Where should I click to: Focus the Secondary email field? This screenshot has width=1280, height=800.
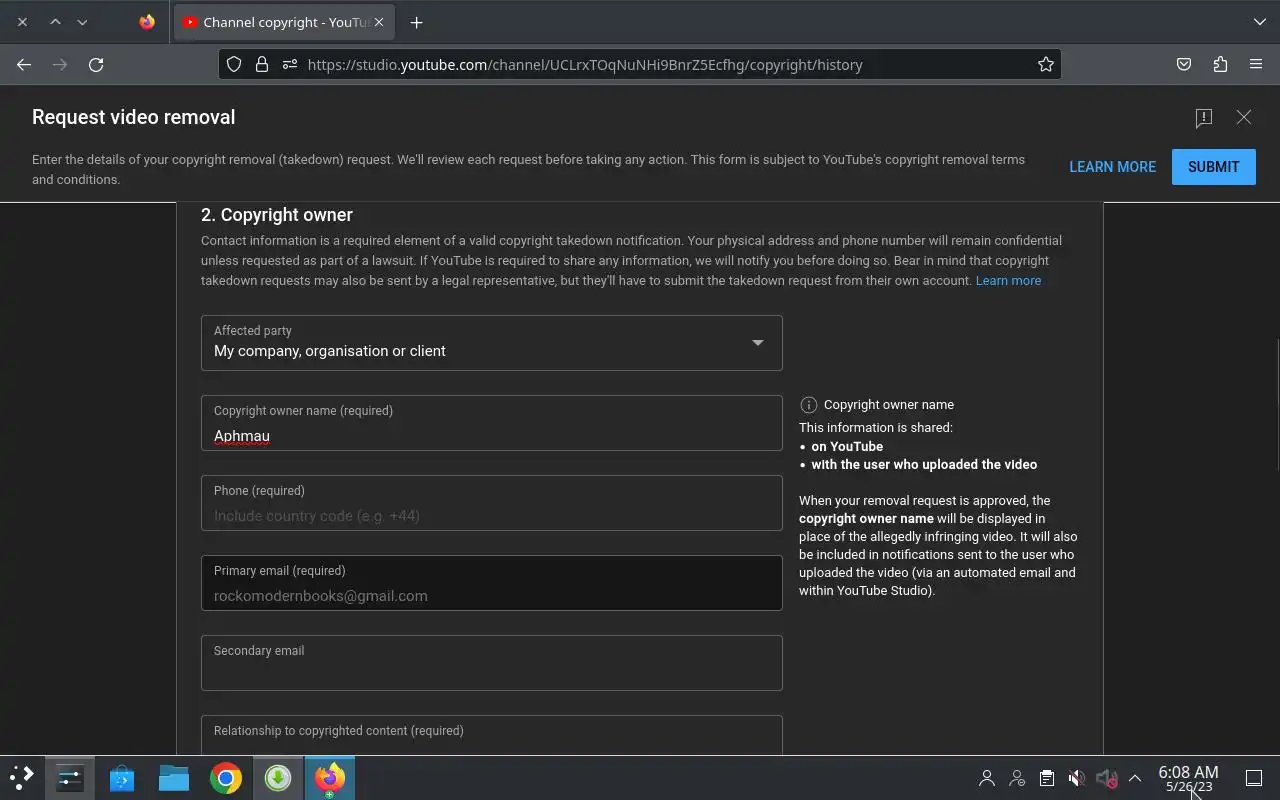point(492,663)
